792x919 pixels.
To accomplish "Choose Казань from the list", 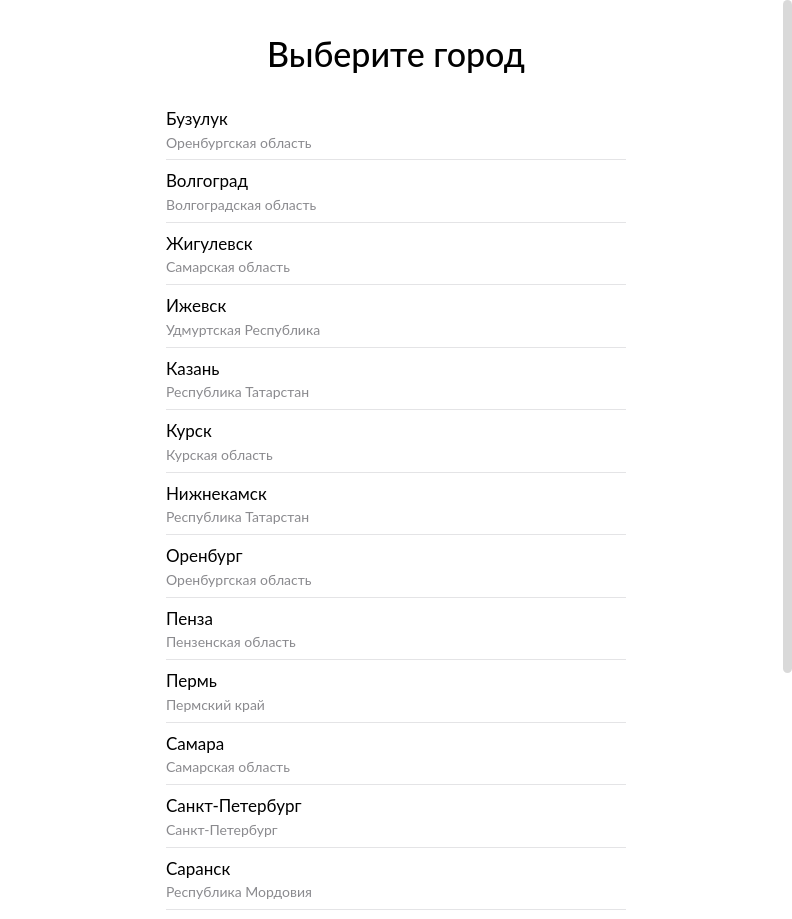I will click(x=193, y=369).
